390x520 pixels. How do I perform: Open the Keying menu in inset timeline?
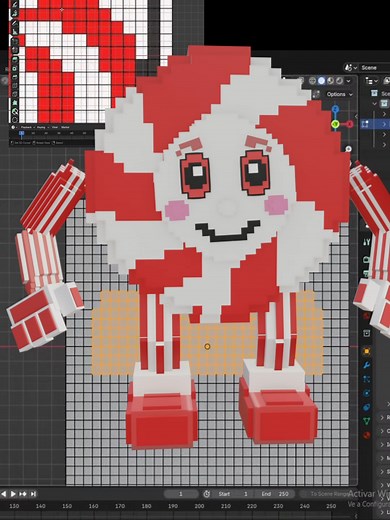point(42,127)
